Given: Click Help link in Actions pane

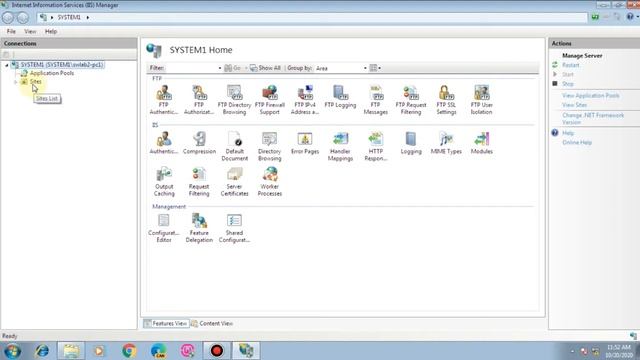Looking at the screenshot, I should point(568,133).
